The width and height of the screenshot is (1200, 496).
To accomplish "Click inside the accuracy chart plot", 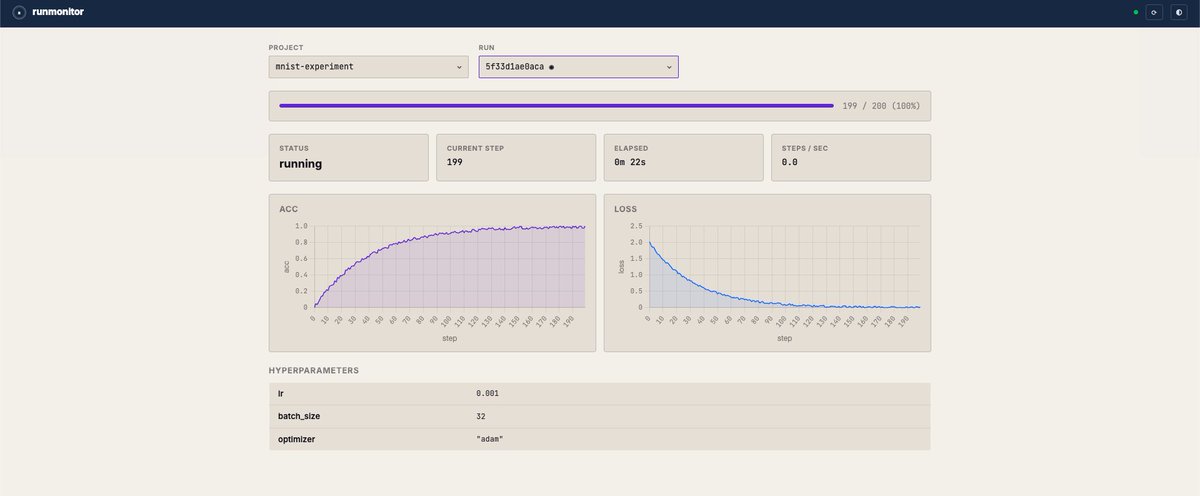I will [x=449, y=267].
